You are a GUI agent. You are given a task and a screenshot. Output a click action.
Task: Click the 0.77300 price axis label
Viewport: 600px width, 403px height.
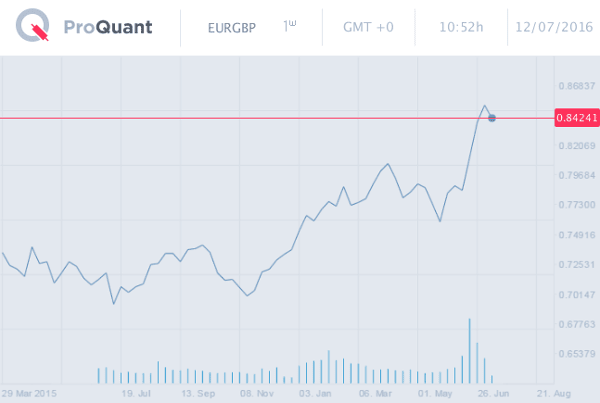[x=576, y=205]
